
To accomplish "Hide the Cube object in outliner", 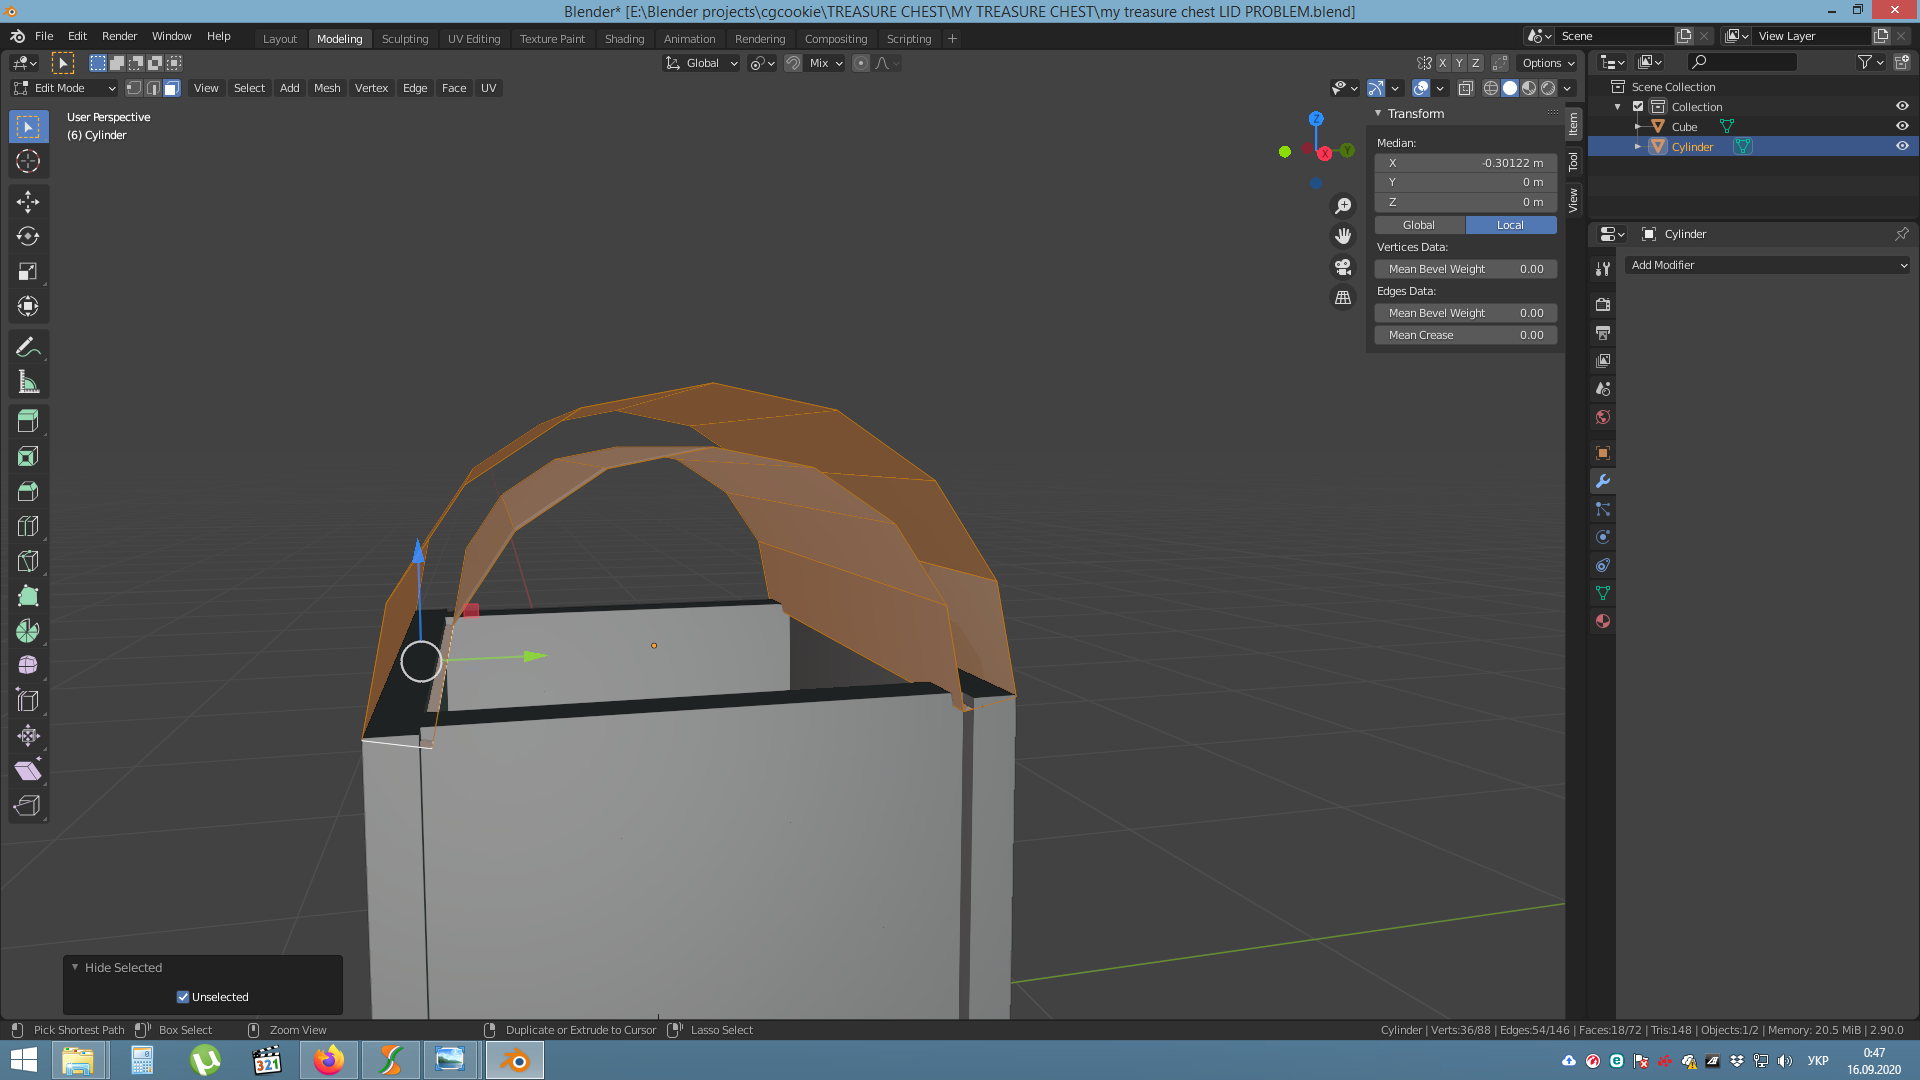I will click(x=1902, y=126).
